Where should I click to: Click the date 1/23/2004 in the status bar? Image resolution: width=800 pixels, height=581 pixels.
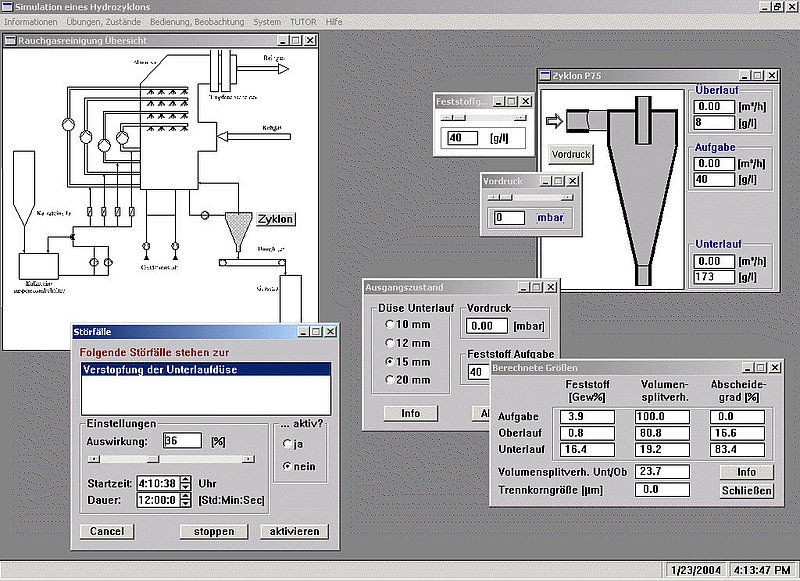coord(696,570)
